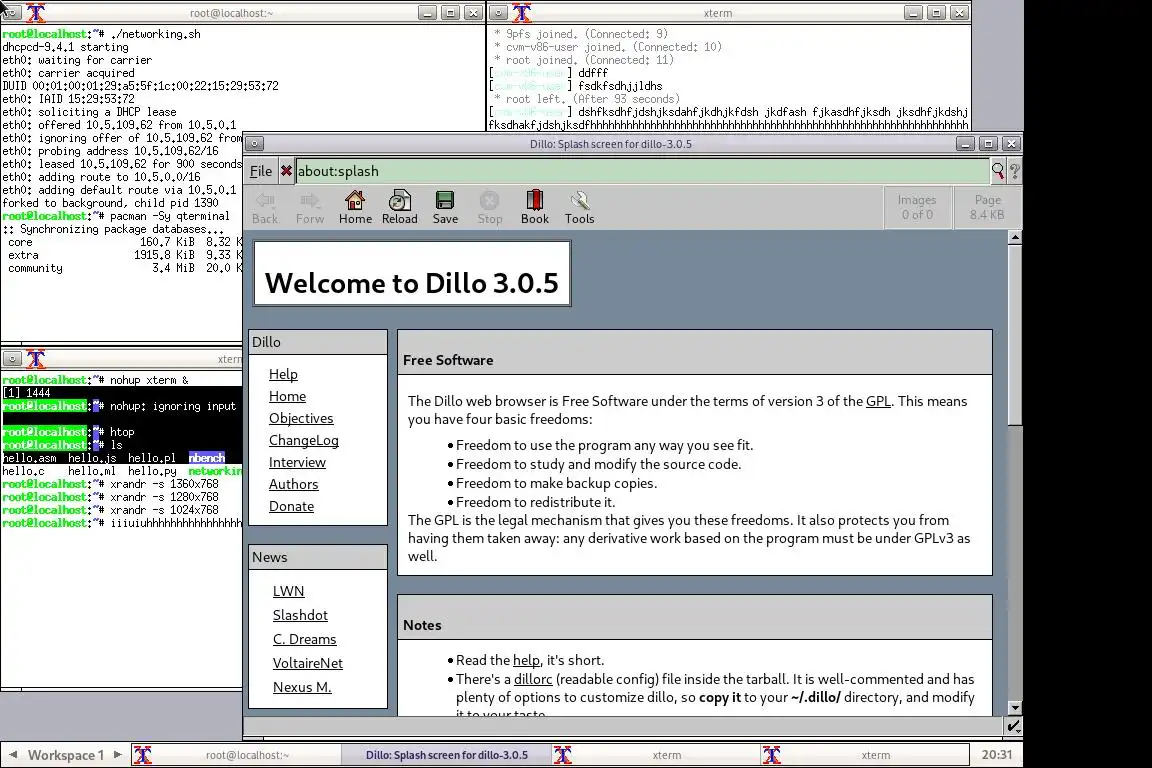Click the 'News' sidebar panel header
Screen dimensions: 1152x768
318,557
